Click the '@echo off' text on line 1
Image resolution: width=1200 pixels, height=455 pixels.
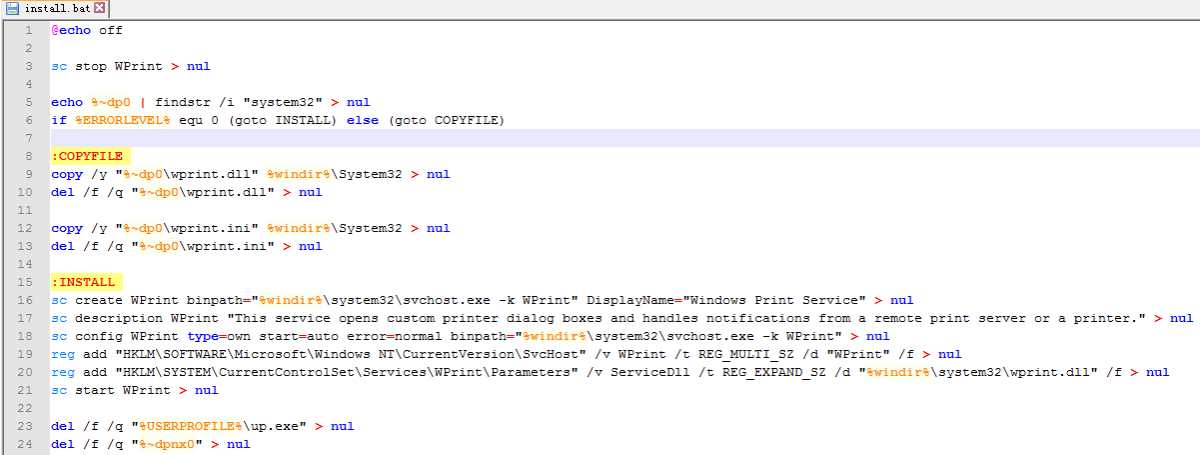pyautogui.click(x=87, y=30)
